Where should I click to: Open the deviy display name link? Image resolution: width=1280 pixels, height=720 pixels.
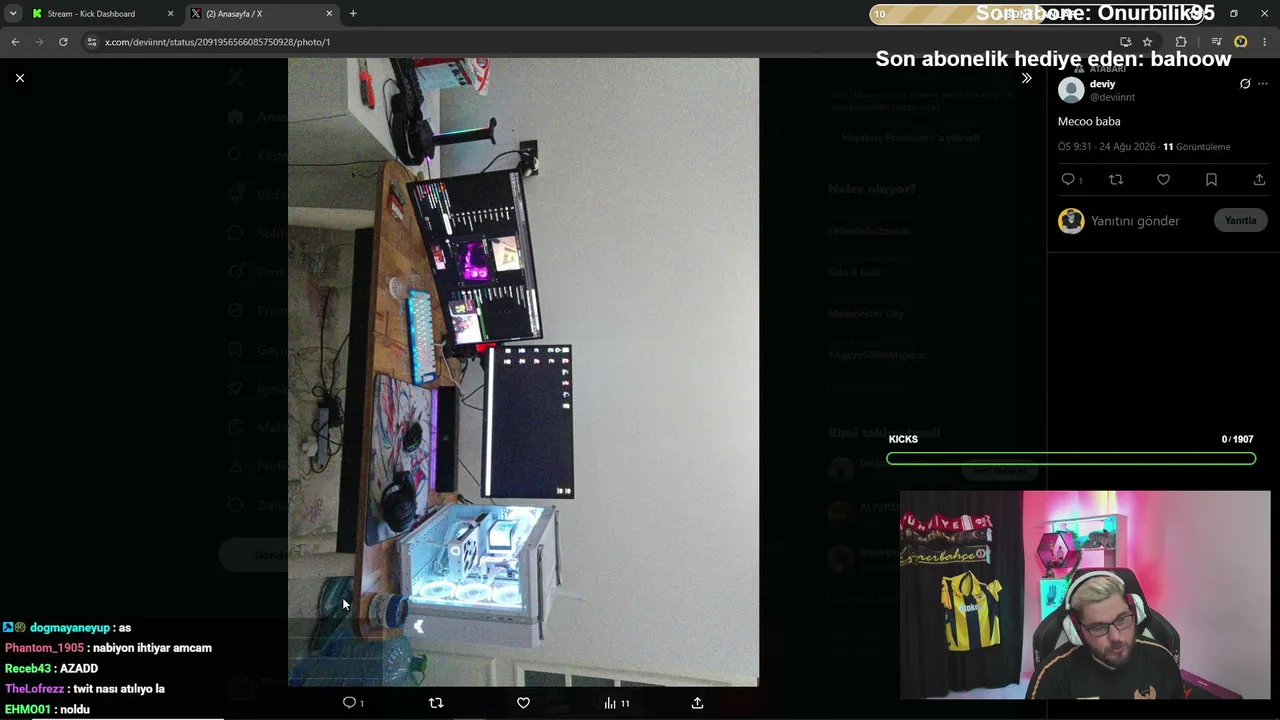(x=1102, y=84)
